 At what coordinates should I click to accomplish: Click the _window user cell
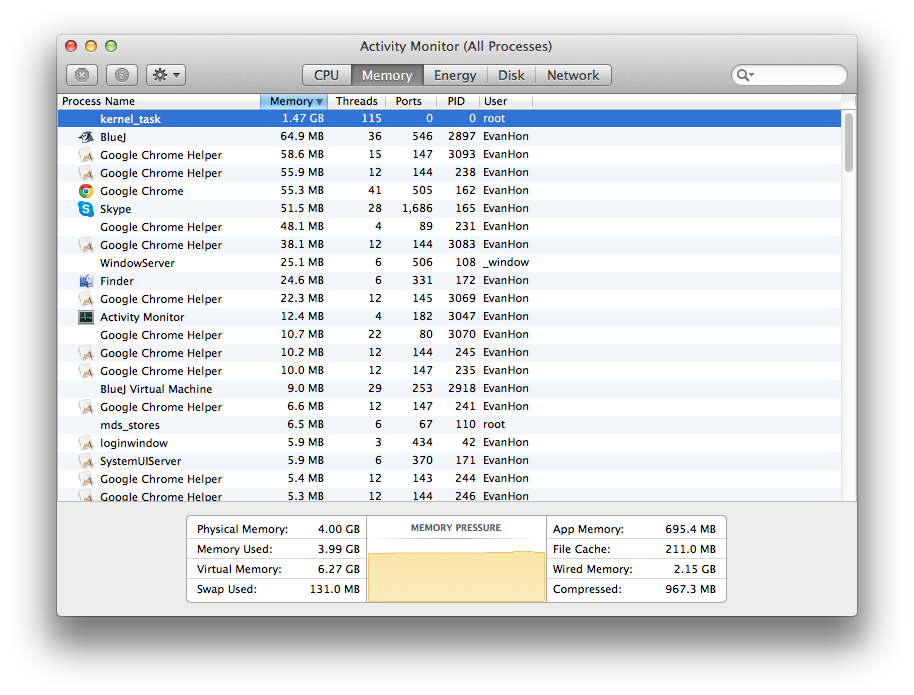(x=506, y=262)
